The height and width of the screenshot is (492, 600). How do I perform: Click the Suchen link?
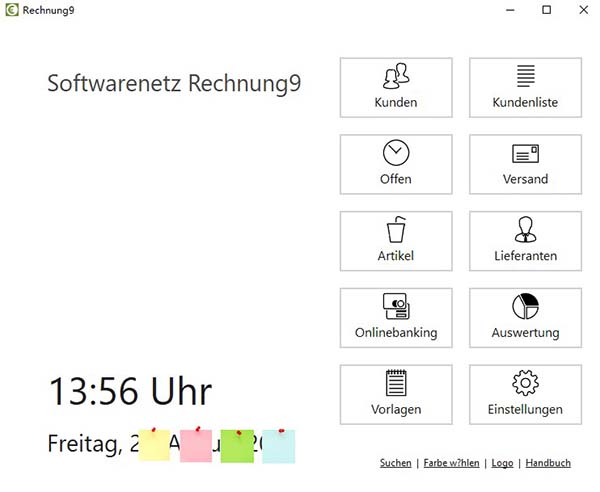click(x=395, y=463)
